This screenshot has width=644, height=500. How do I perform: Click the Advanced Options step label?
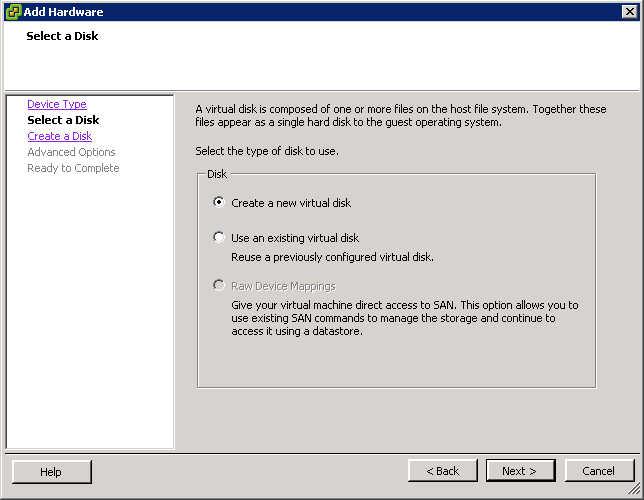(71, 152)
